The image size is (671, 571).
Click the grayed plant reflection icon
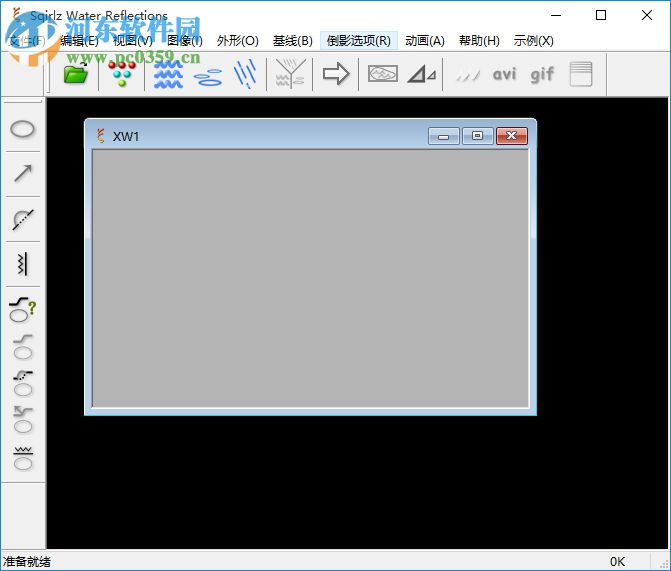(290, 74)
